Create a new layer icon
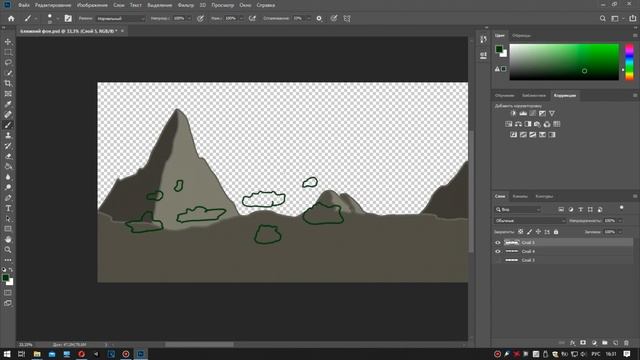Image resolution: width=640 pixels, height=360 pixels. tap(616, 343)
